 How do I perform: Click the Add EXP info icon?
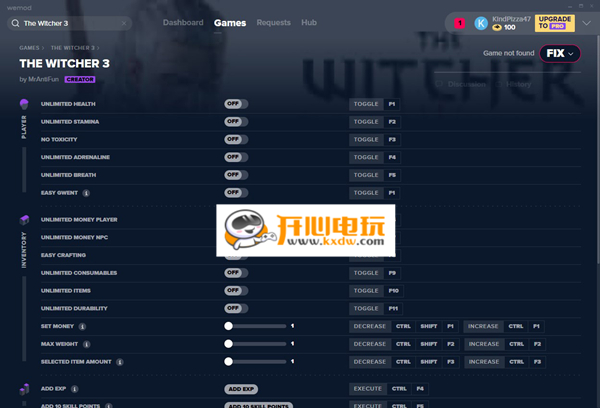tap(75, 388)
